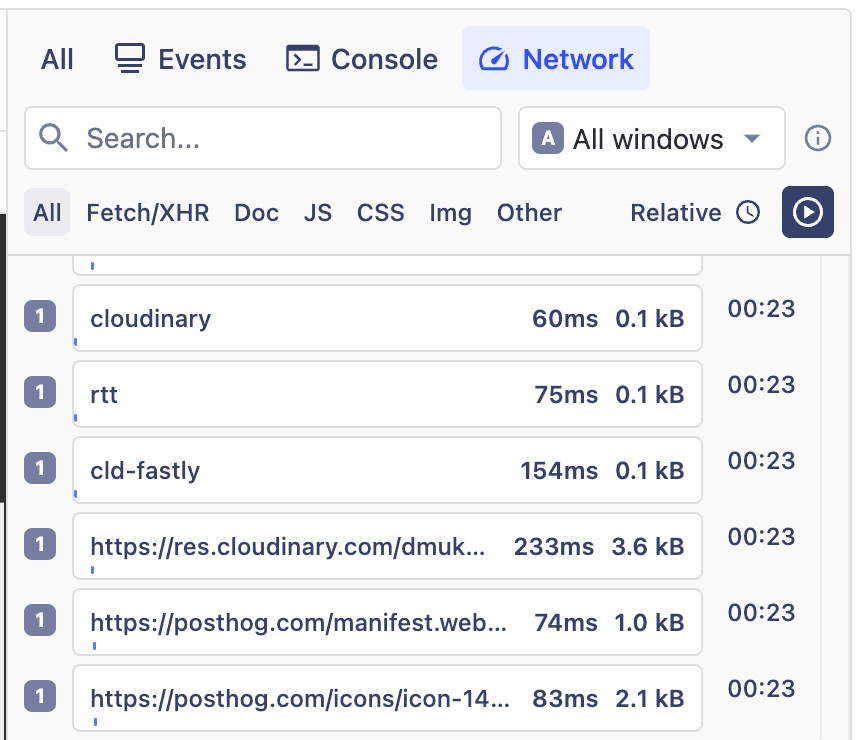This screenshot has height=740, width=858.
Task: Filter by JS requests
Action: coord(318,212)
